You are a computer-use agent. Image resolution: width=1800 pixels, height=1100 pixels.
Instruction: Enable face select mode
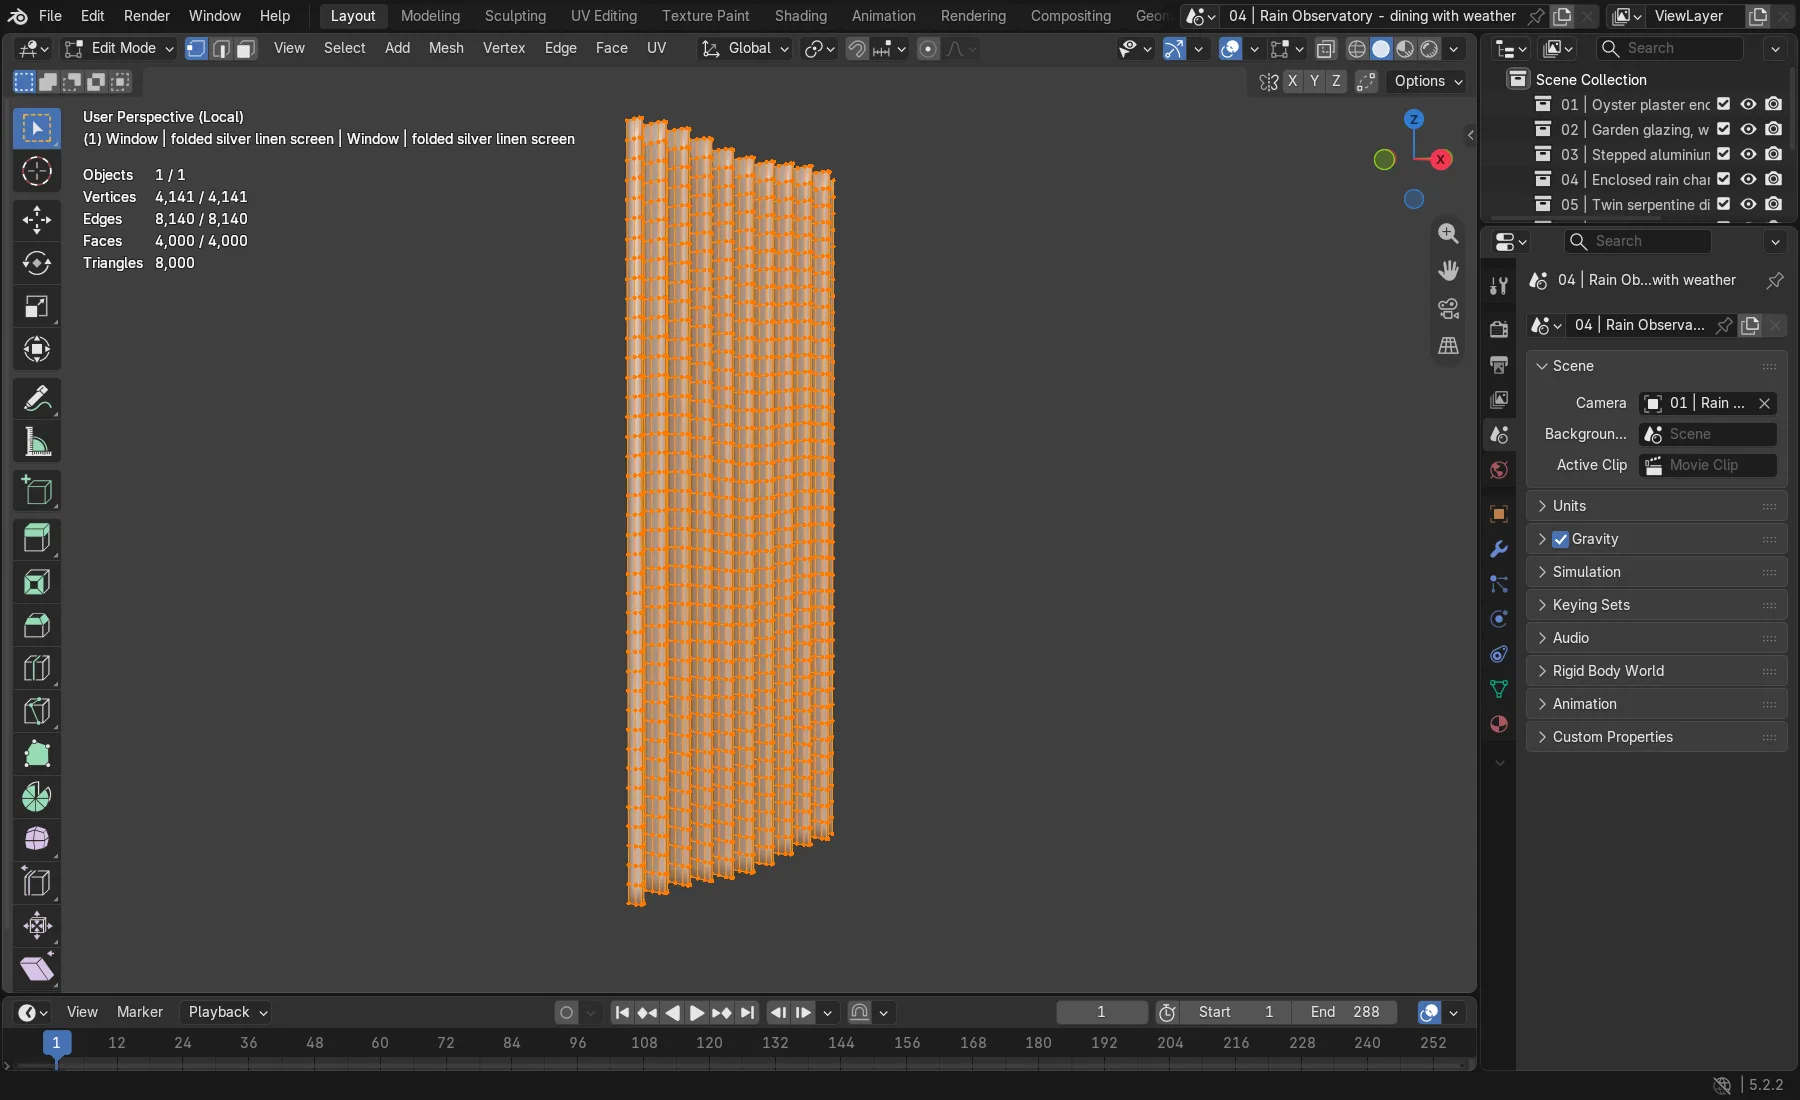pos(246,48)
